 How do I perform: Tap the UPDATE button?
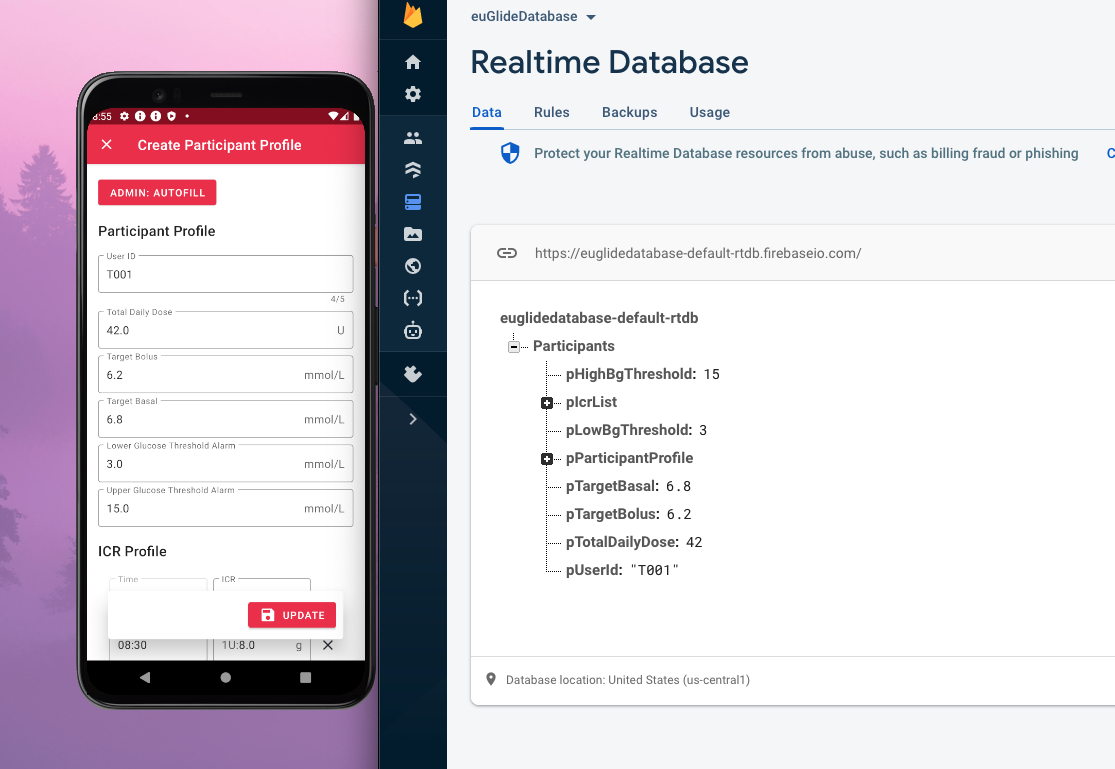click(292, 615)
